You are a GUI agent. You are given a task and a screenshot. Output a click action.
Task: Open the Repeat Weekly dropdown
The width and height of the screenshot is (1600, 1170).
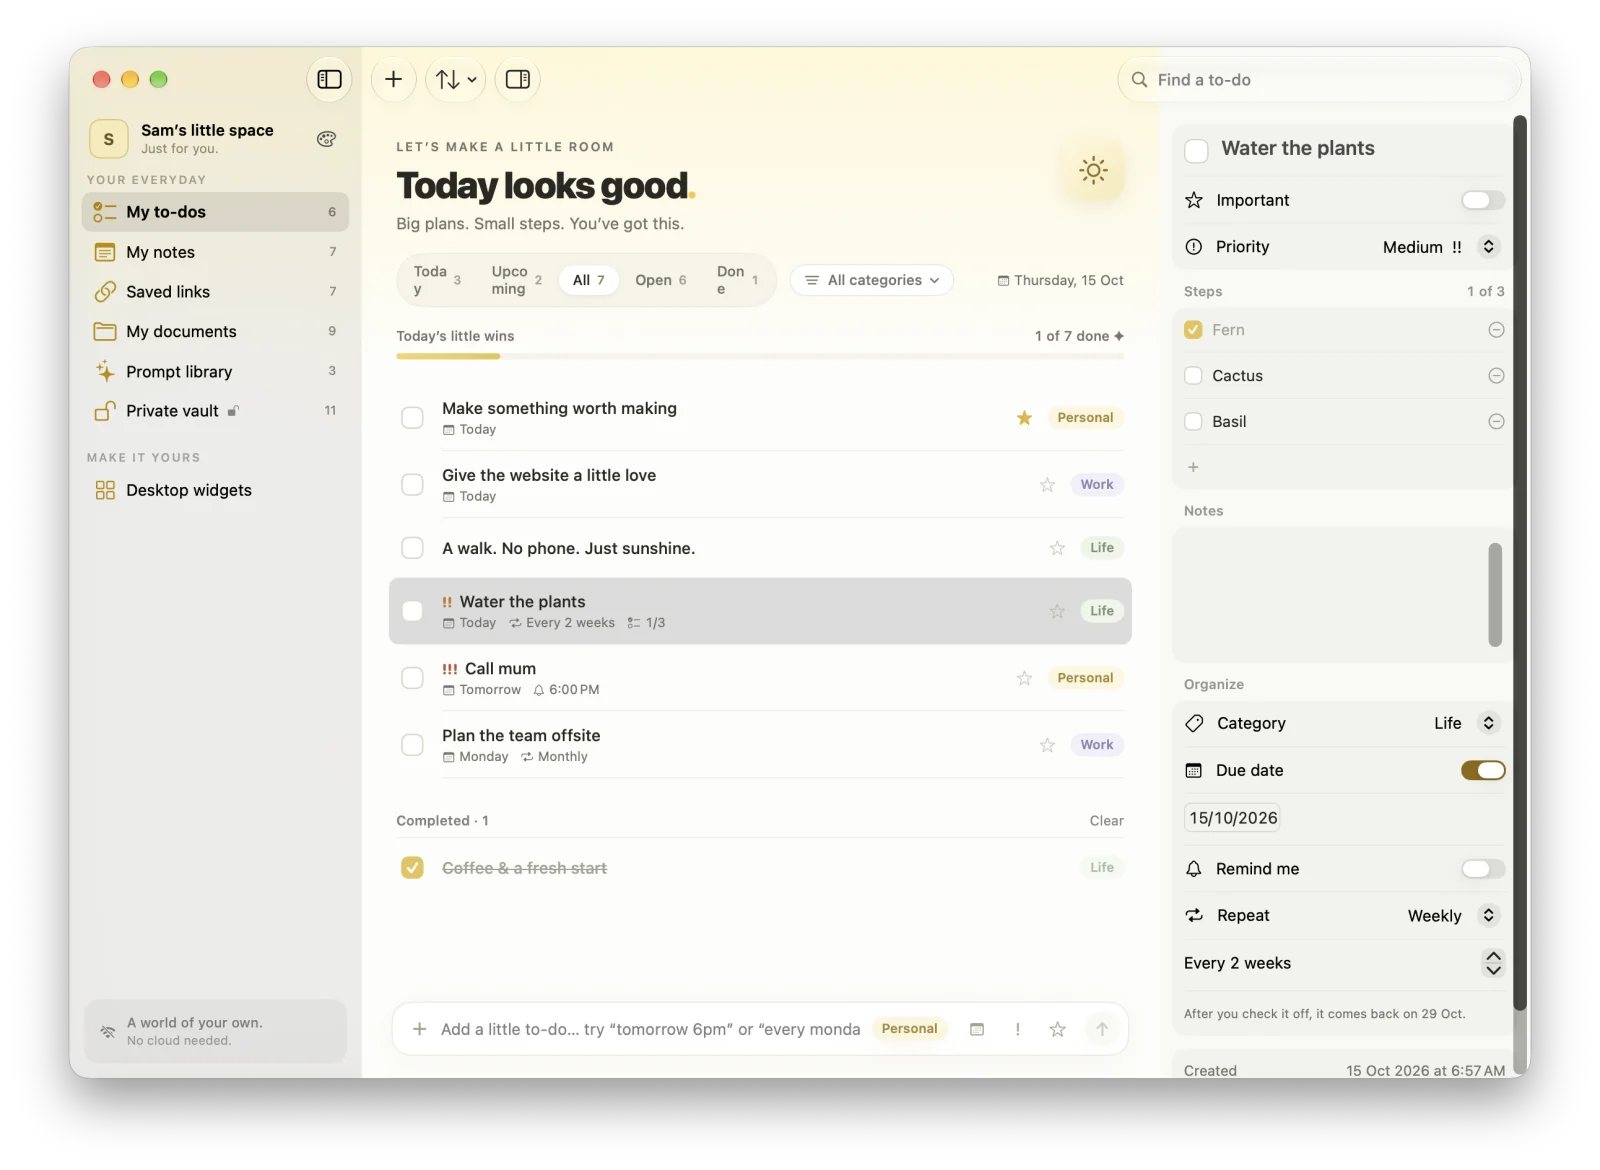1452,916
